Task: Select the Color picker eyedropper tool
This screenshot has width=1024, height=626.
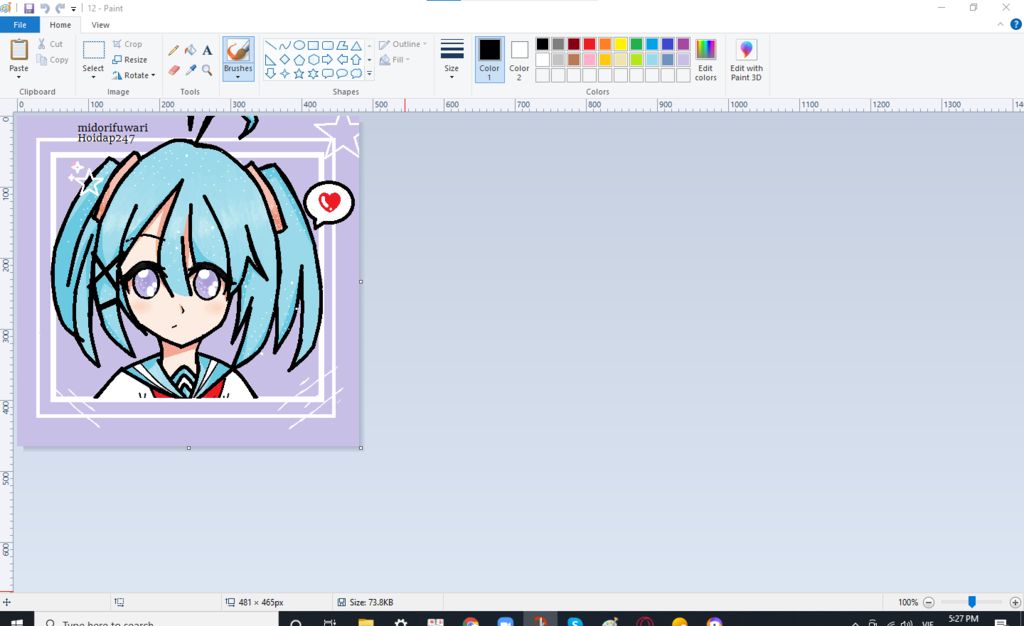Action: point(190,70)
